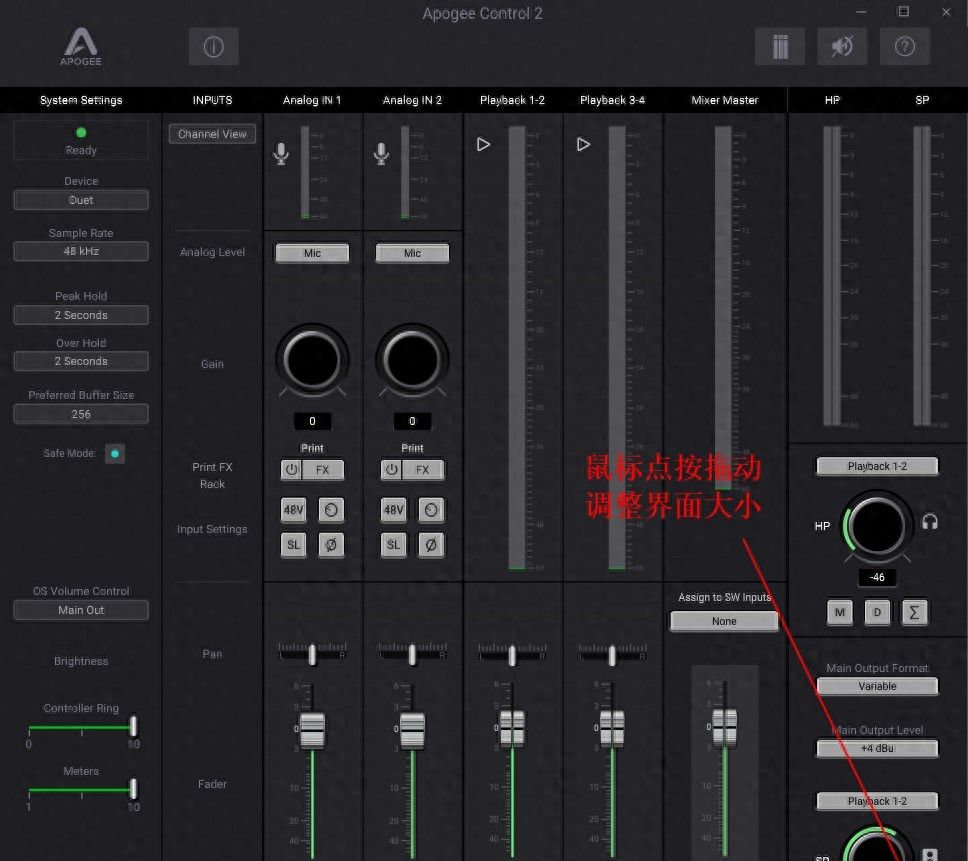
Task: Open the Analog IN 1 Mic level selector
Action: [x=312, y=254]
